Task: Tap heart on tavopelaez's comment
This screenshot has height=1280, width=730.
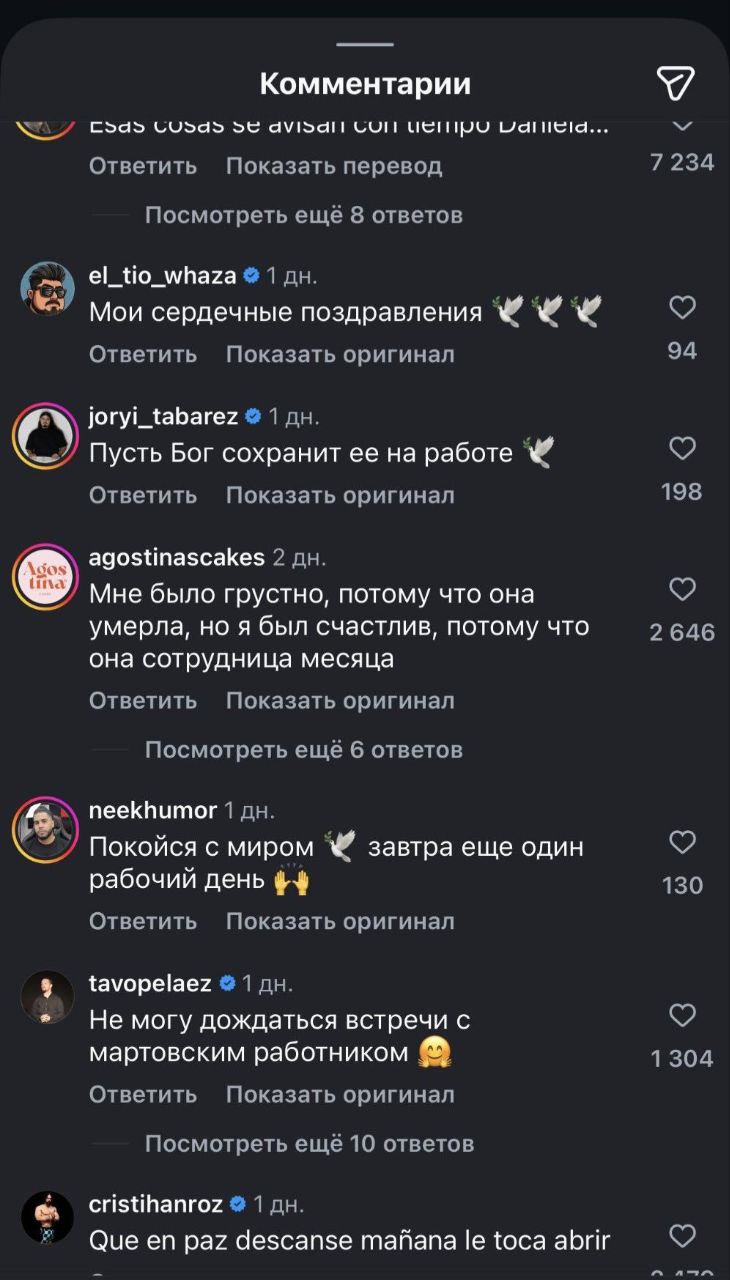Action: click(682, 1016)
